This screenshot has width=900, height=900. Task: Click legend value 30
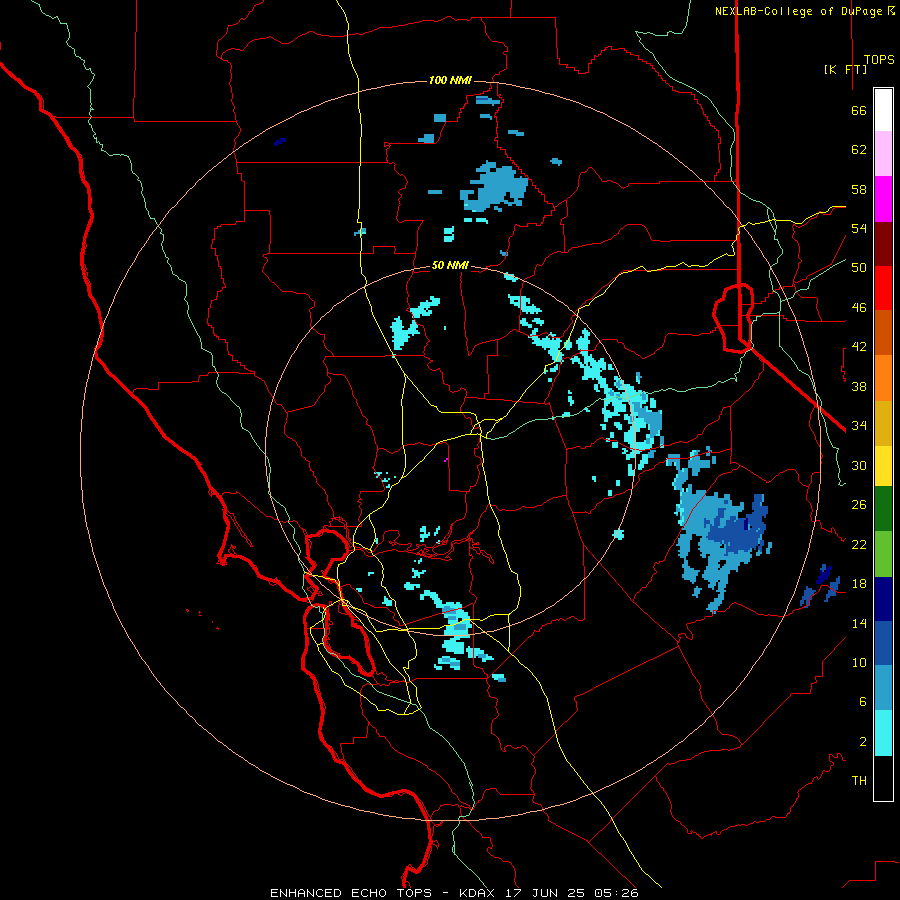[859, 465]
